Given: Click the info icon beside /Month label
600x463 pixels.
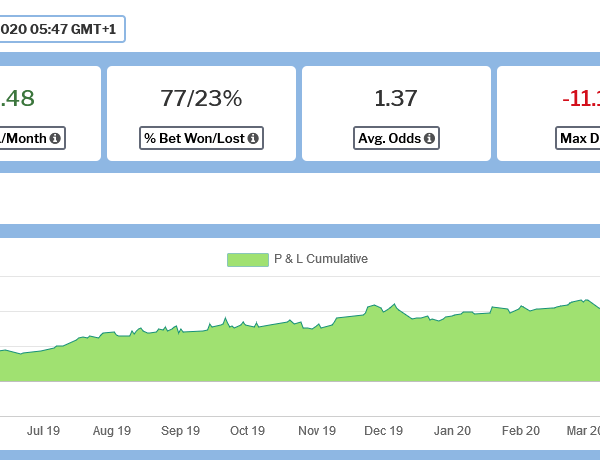Looking at the screenshot, I should point(55,138).
